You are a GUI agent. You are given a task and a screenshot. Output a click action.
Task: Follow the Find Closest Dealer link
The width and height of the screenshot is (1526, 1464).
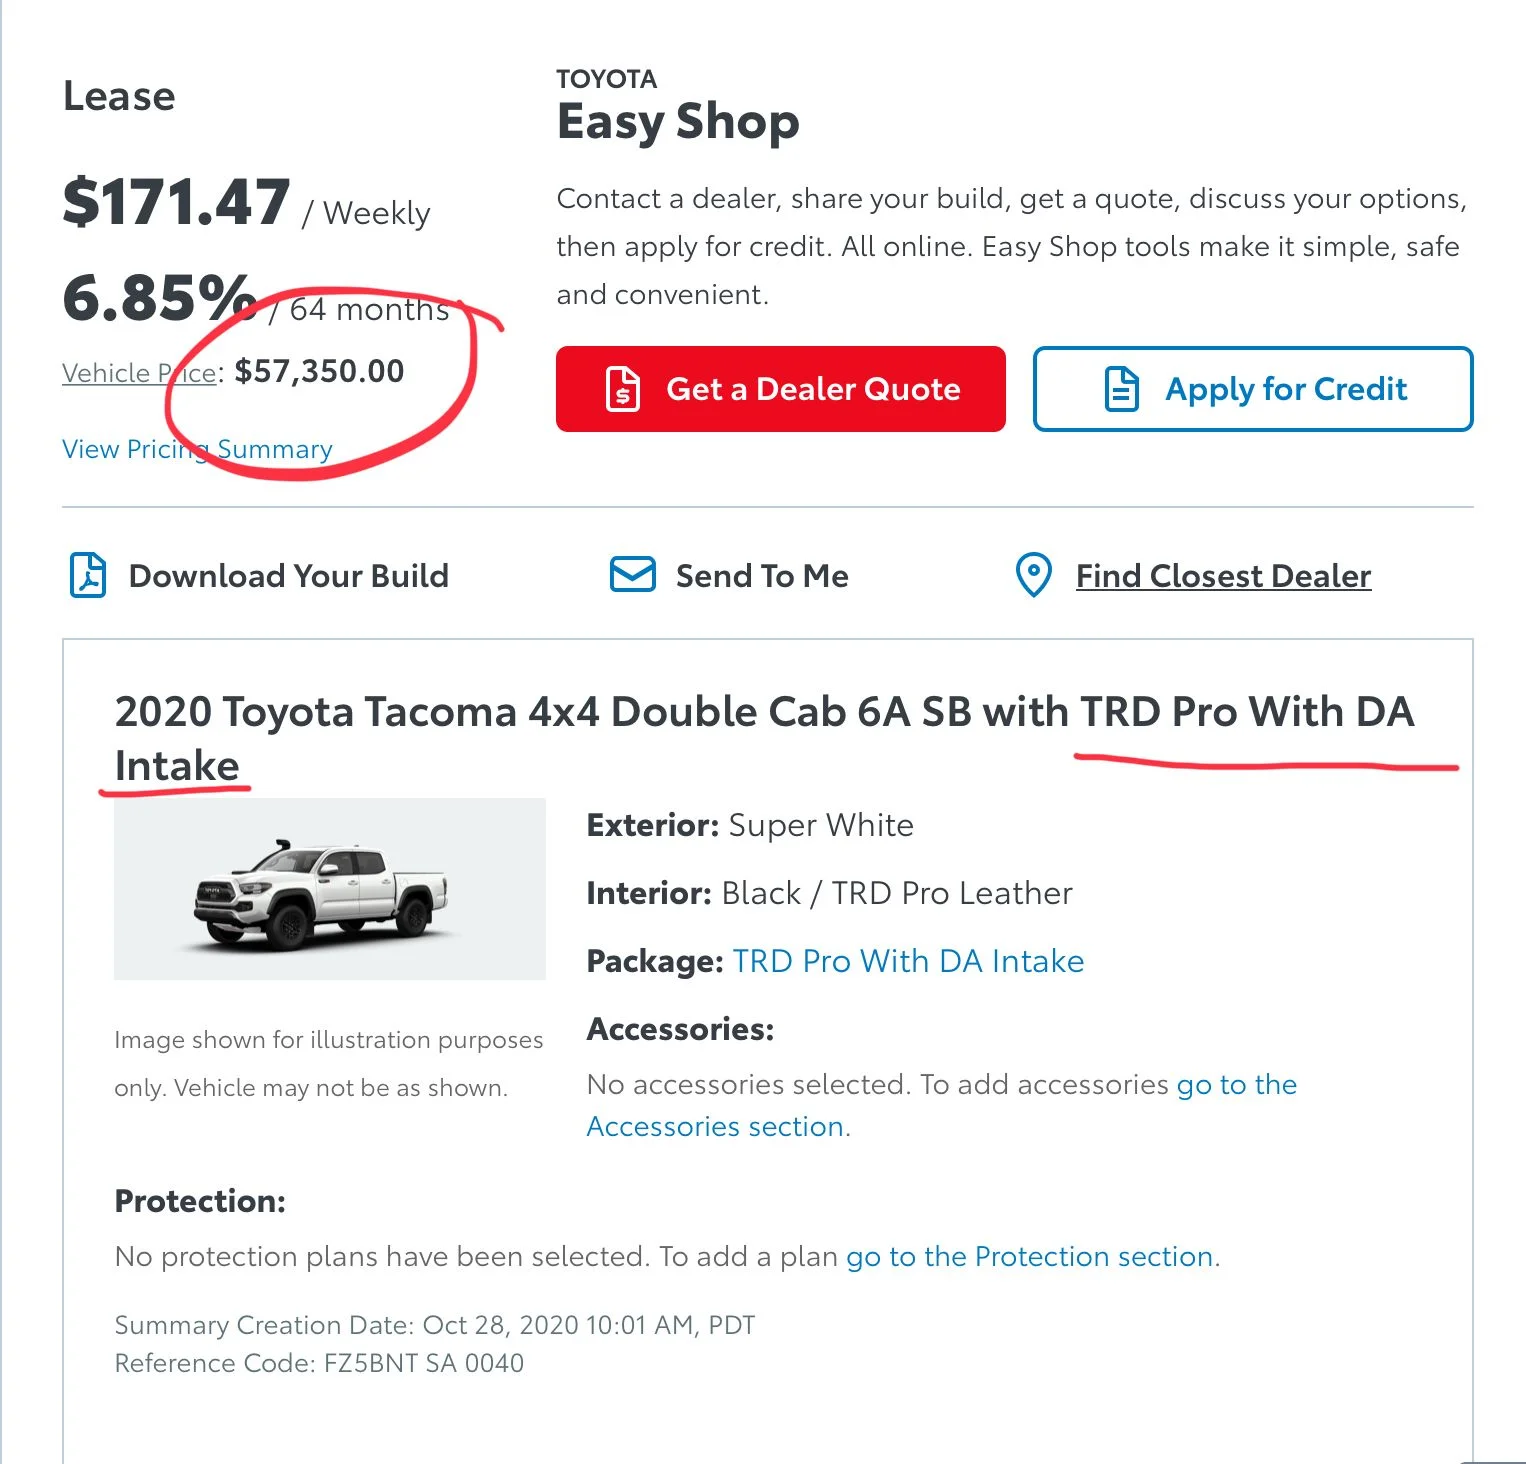(1223, 576)
